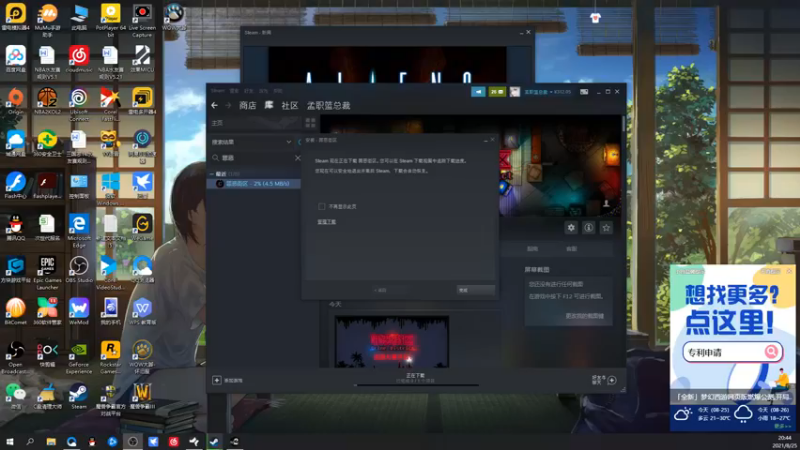Toggle library grid view icon
The image size is (800, 450).
[x=310, y=122]
